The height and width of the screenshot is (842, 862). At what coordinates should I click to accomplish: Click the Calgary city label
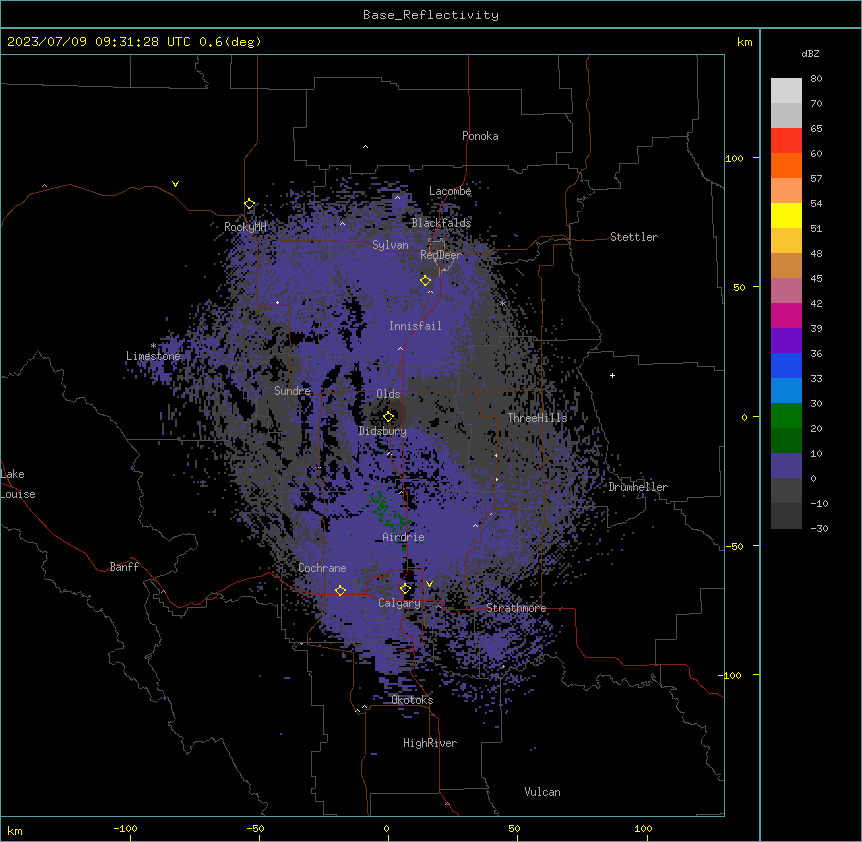pos(399,603)
